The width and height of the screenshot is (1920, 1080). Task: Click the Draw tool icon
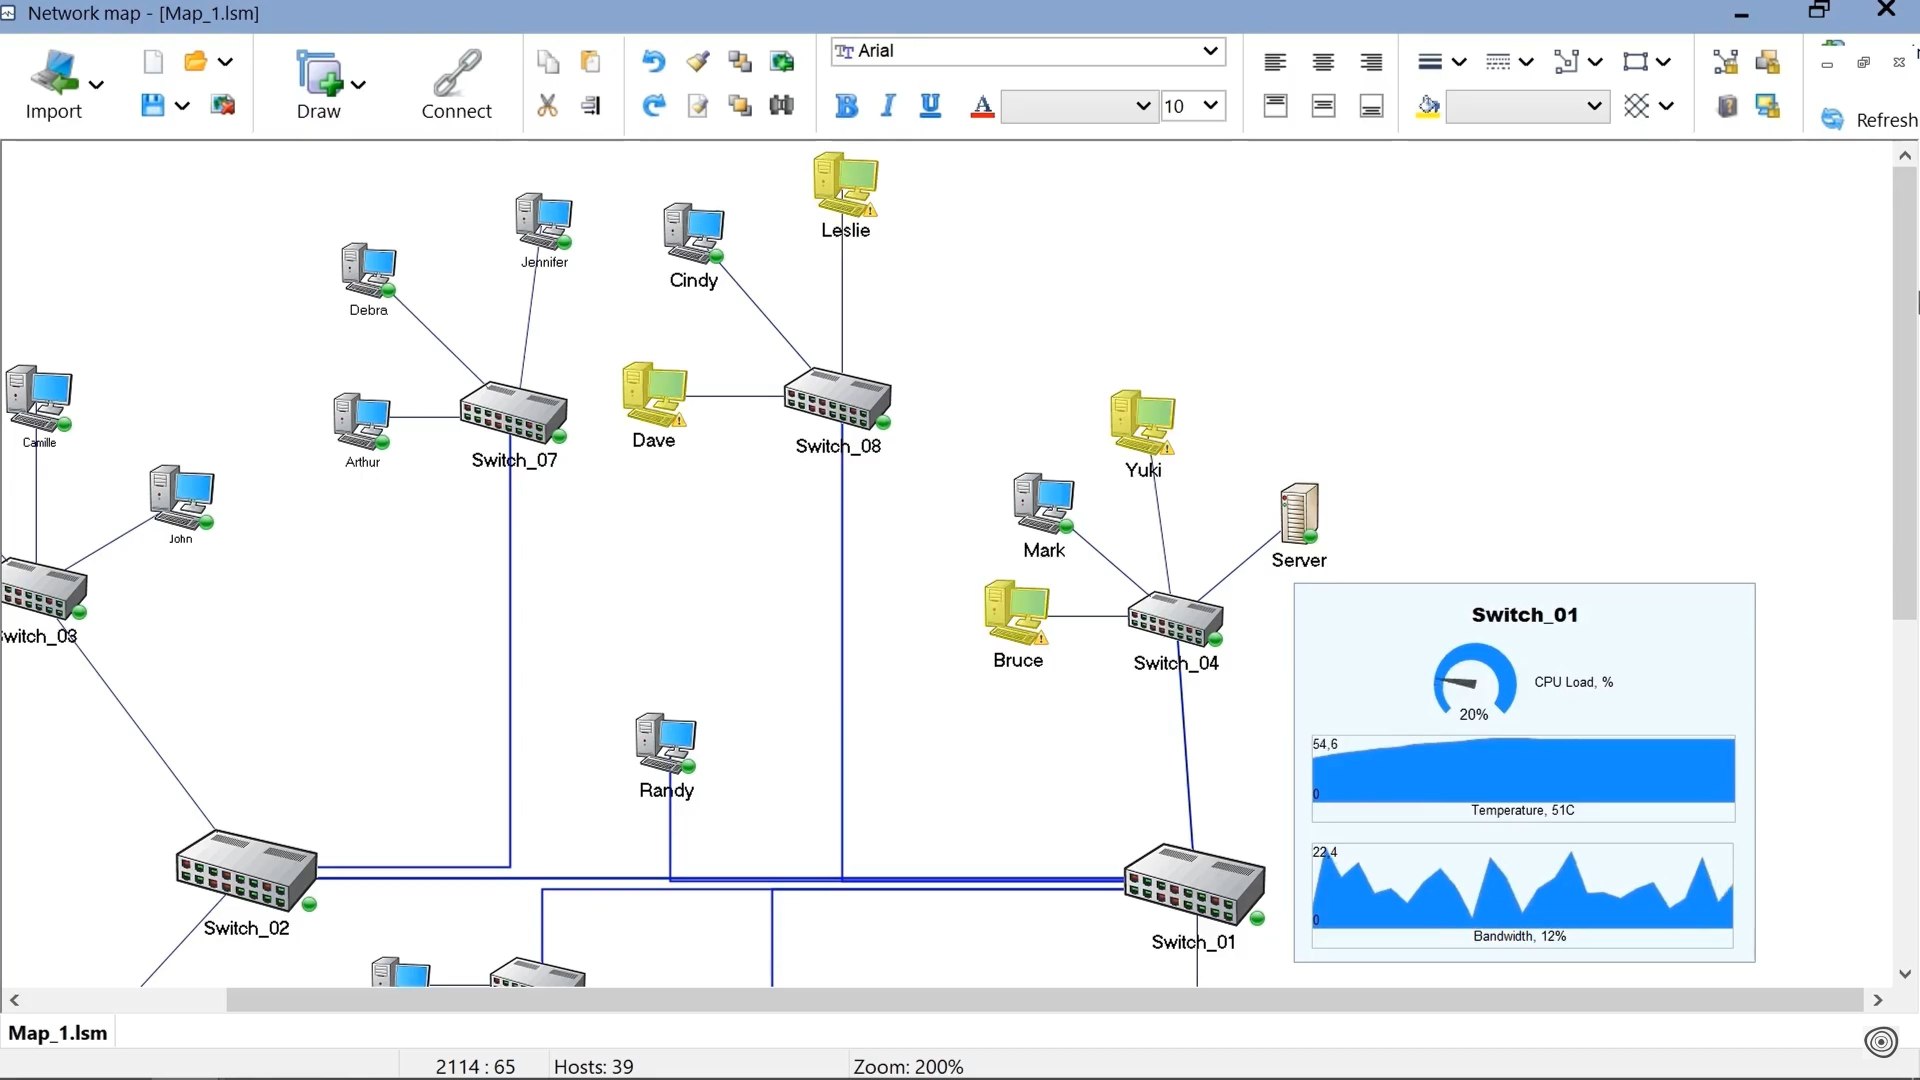click(318, 73)
